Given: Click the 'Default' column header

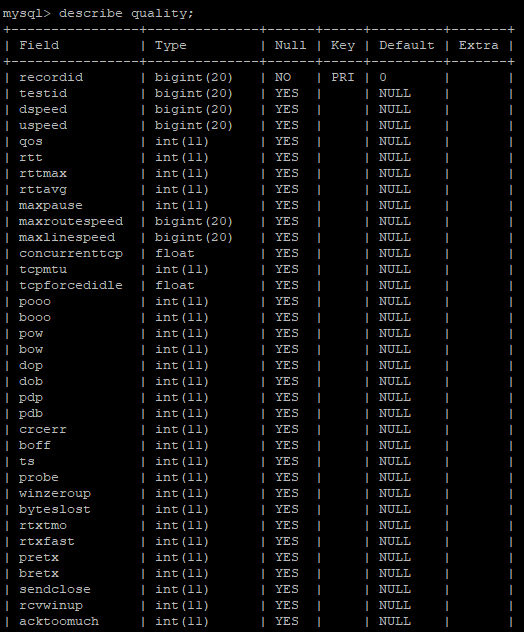Looking at the screenshot, I should tap(407, 45).
